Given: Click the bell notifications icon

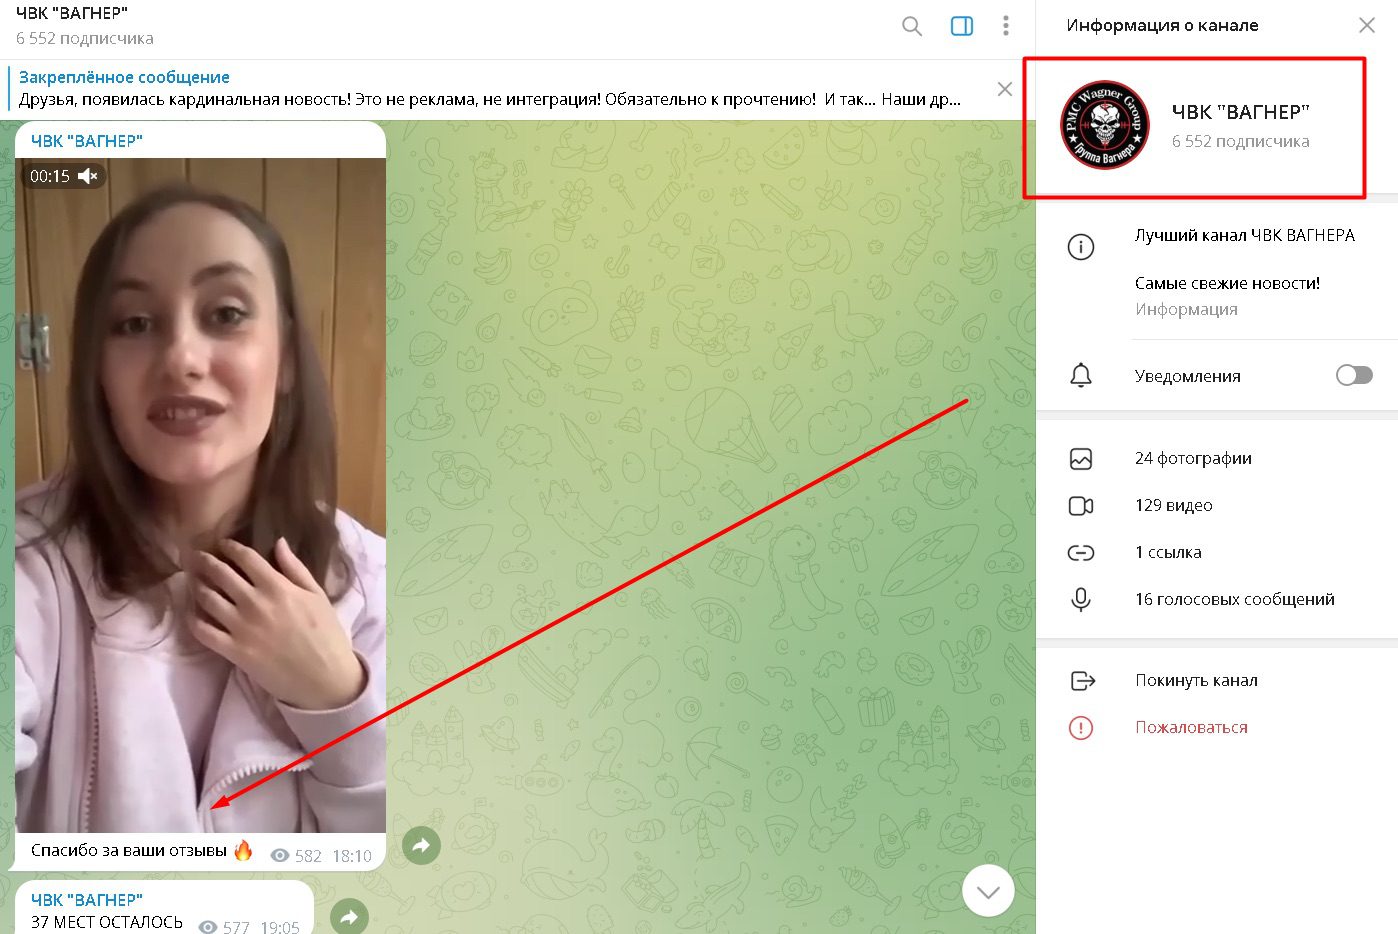Looking at the screenshot, I should (1081, 376).
